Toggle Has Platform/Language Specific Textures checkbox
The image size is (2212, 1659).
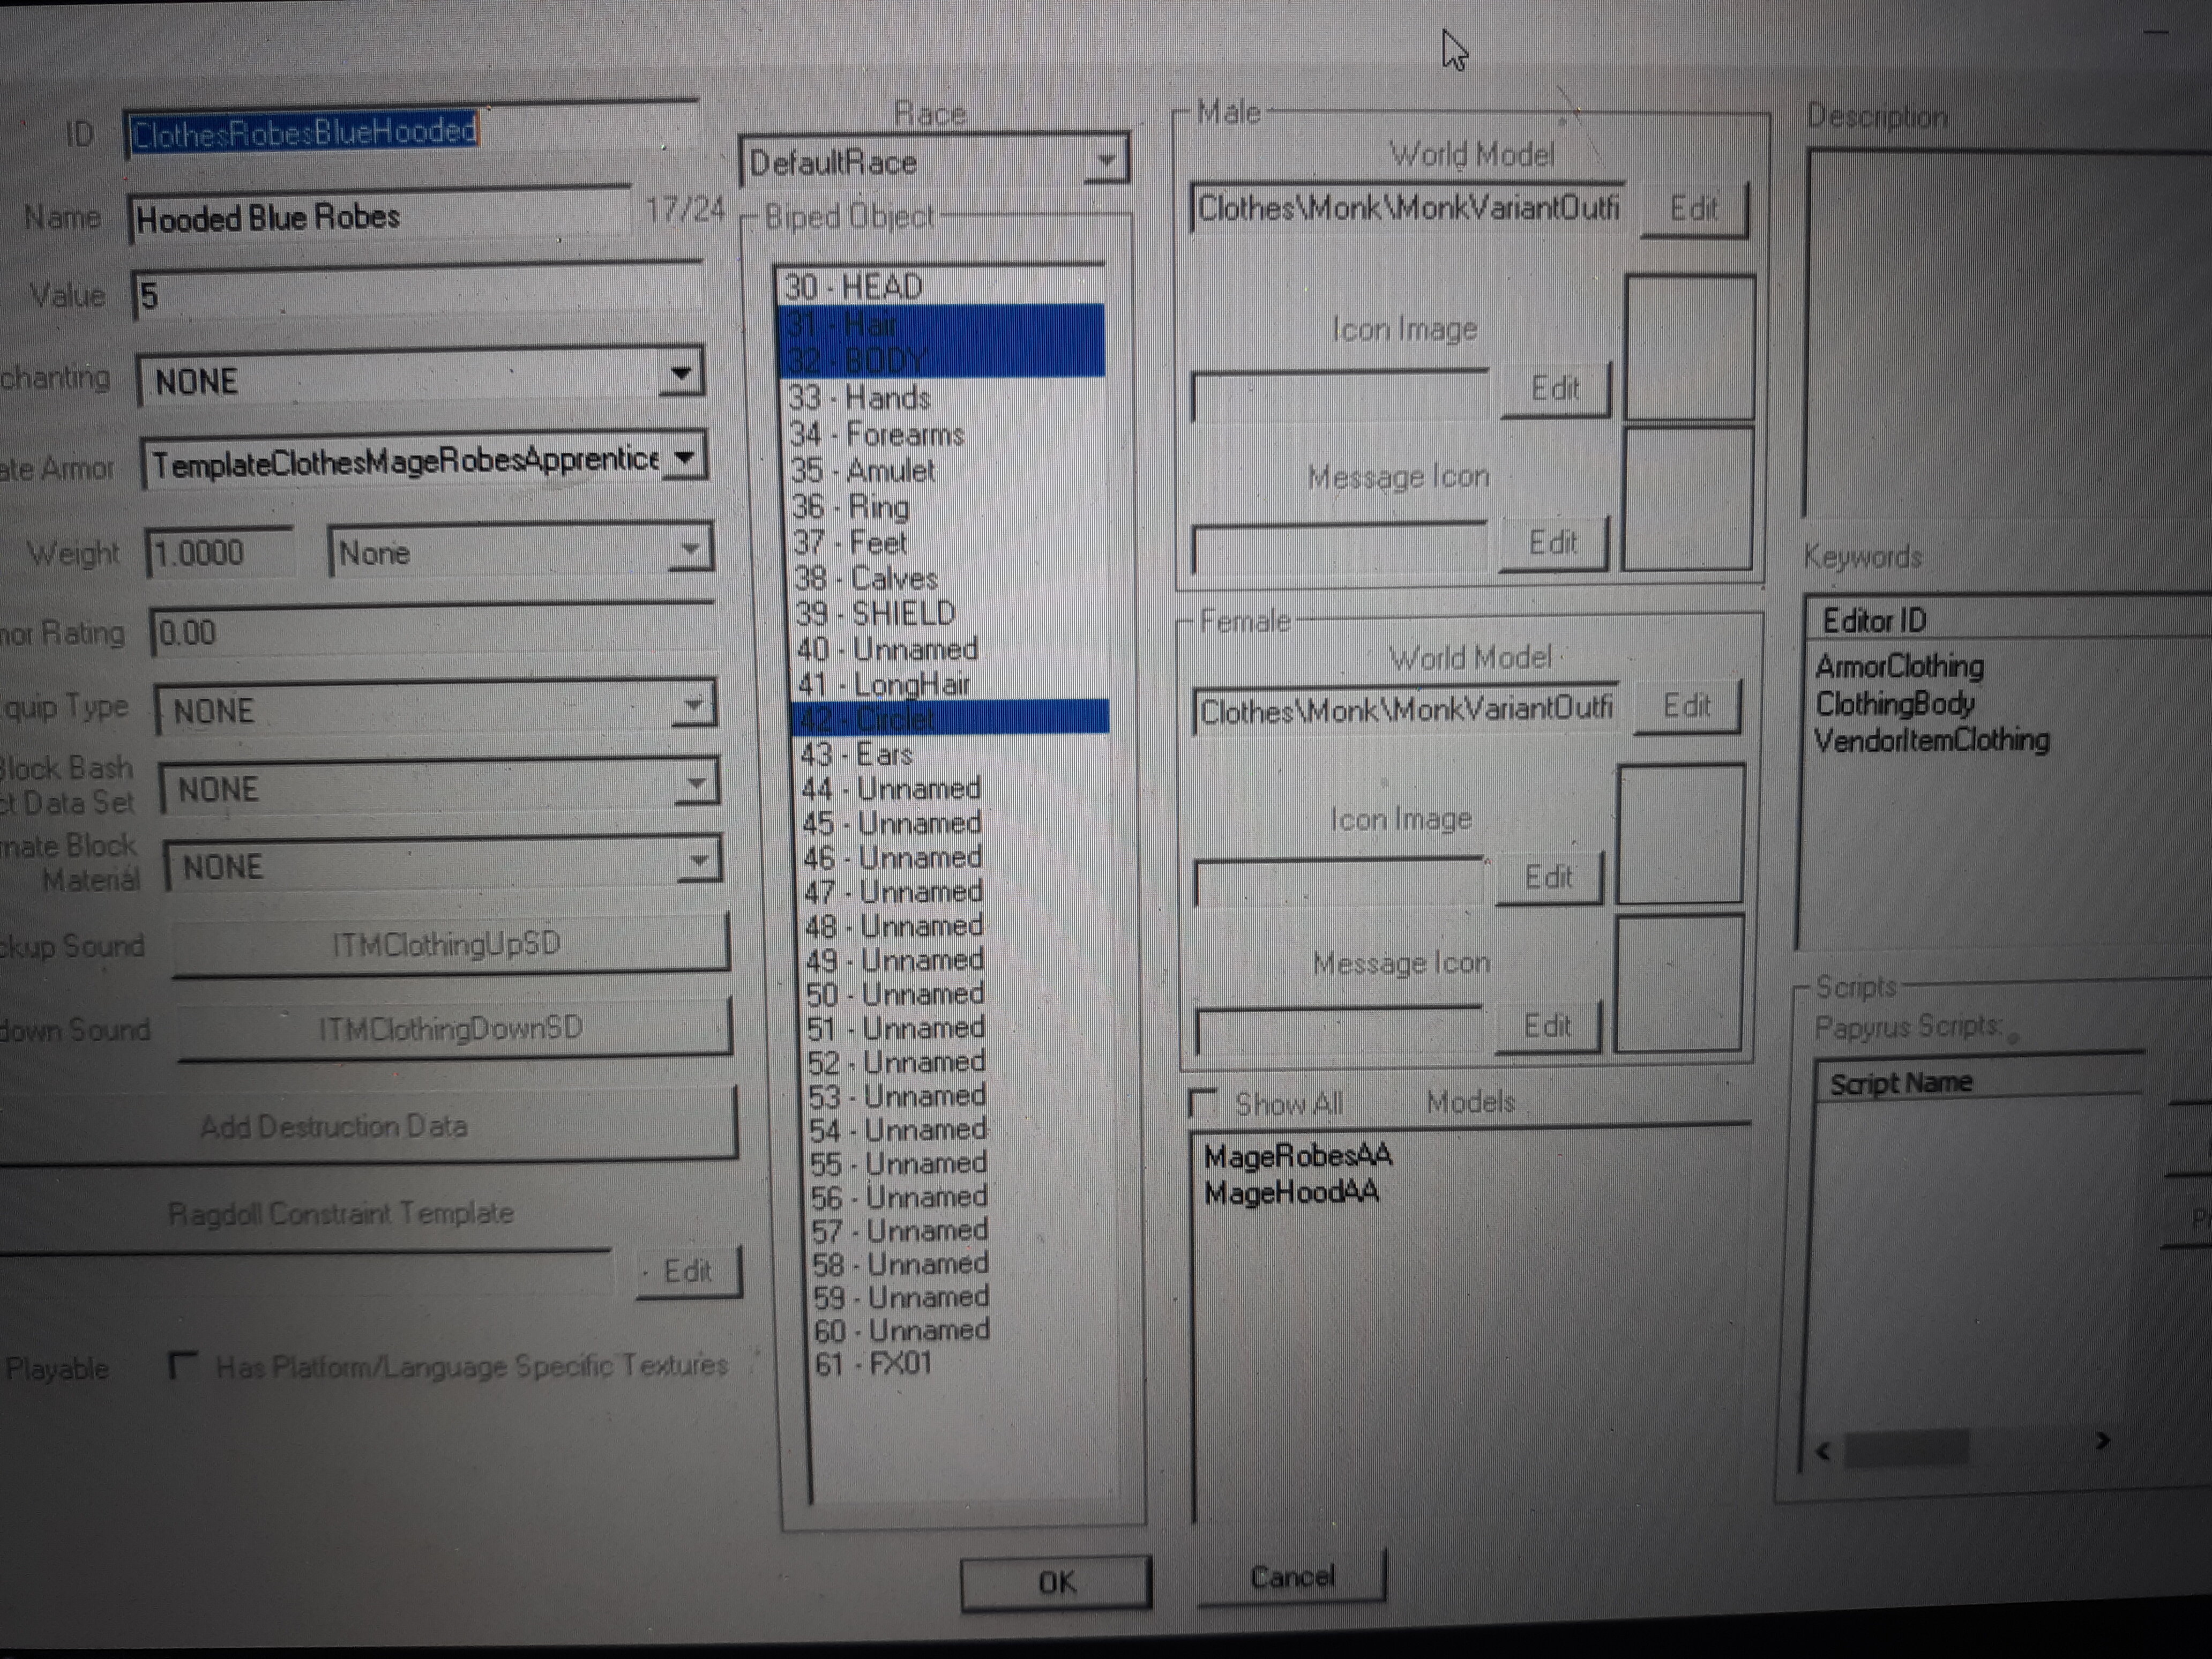point(184,1365)
